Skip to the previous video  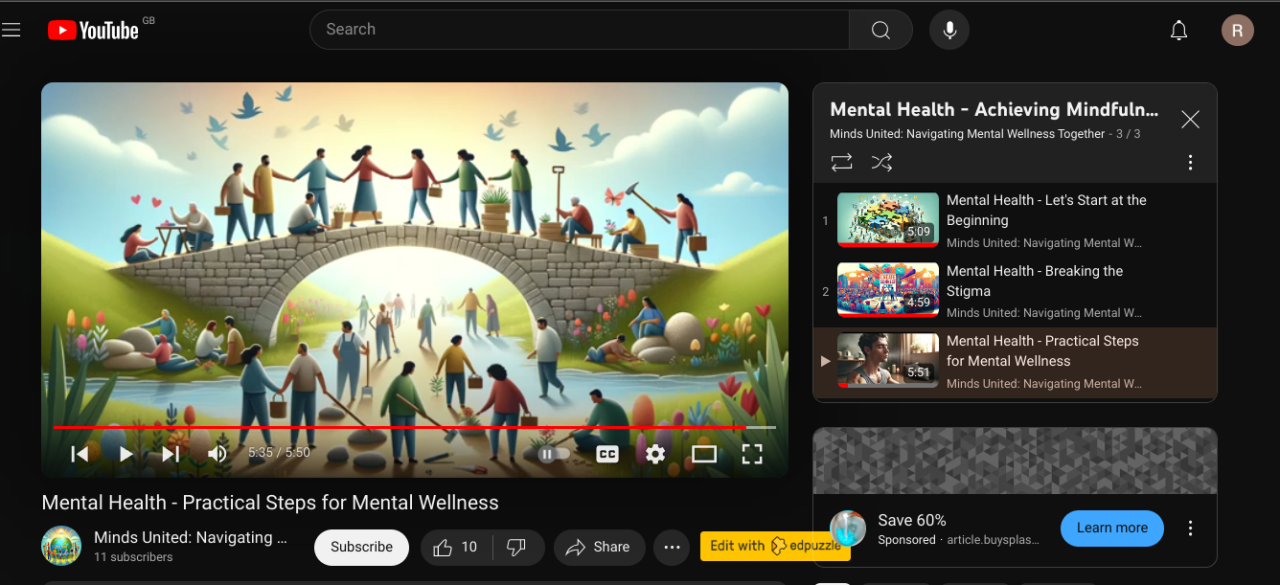(x=80, y=454)
